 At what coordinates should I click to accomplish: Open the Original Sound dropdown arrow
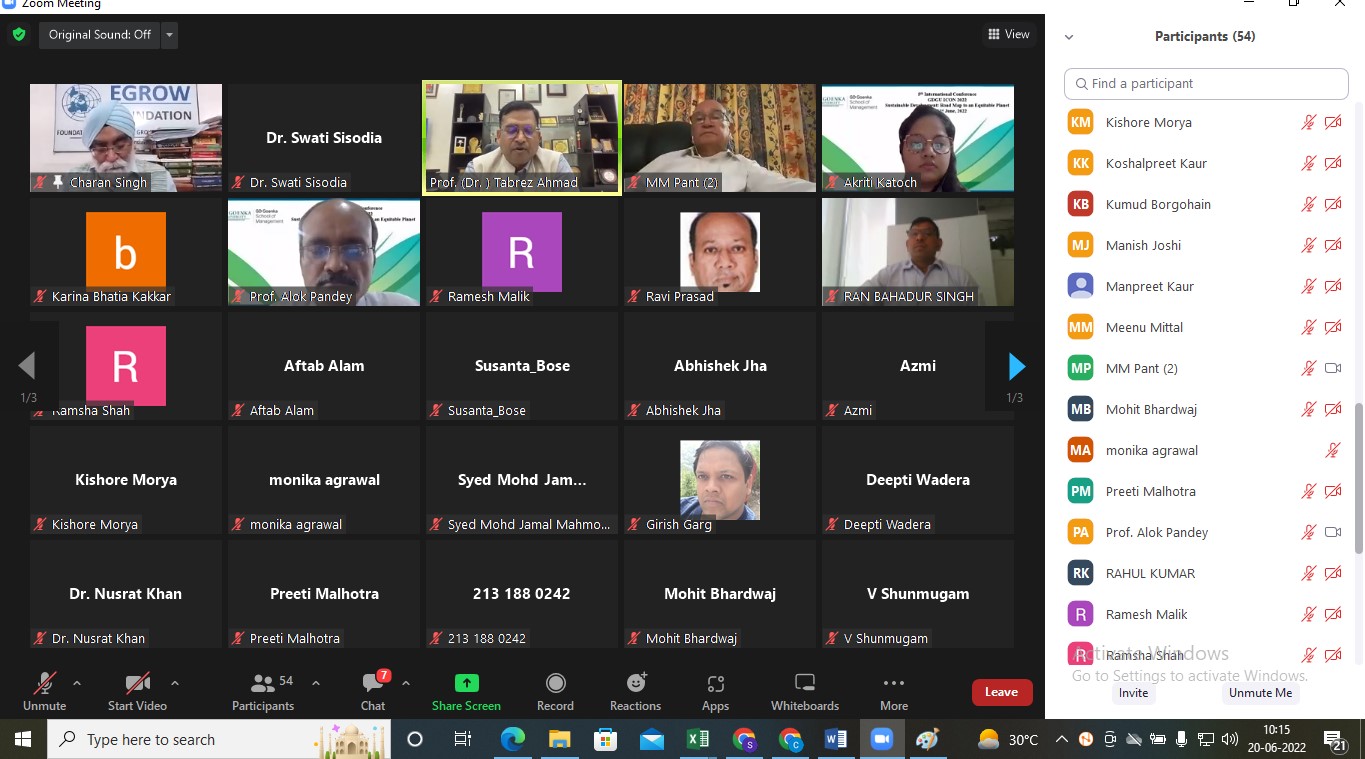click(x=169, y=35)
